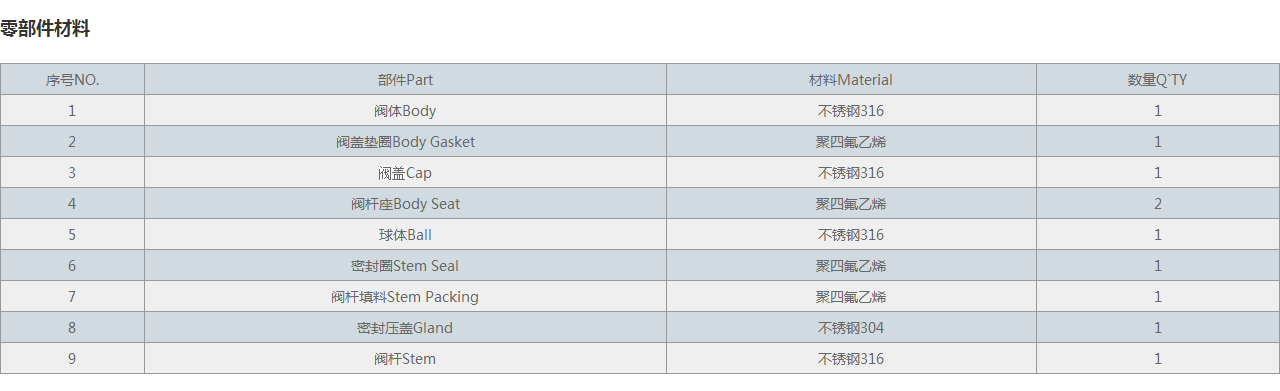Click the 阀杆座Body Seat cell
Screen dimensions: 1280x391
pos(405,204)
